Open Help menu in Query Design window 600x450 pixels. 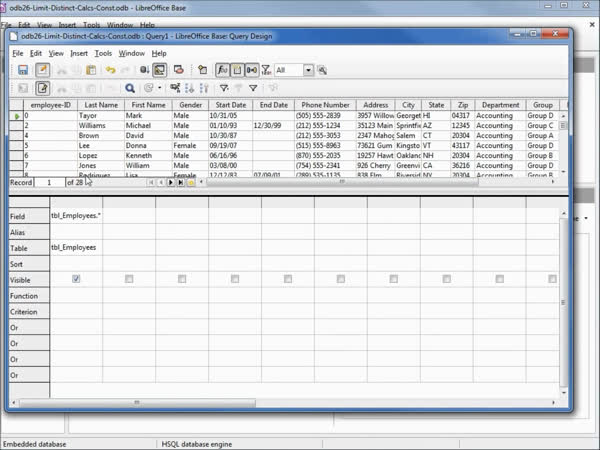point(159,54)
